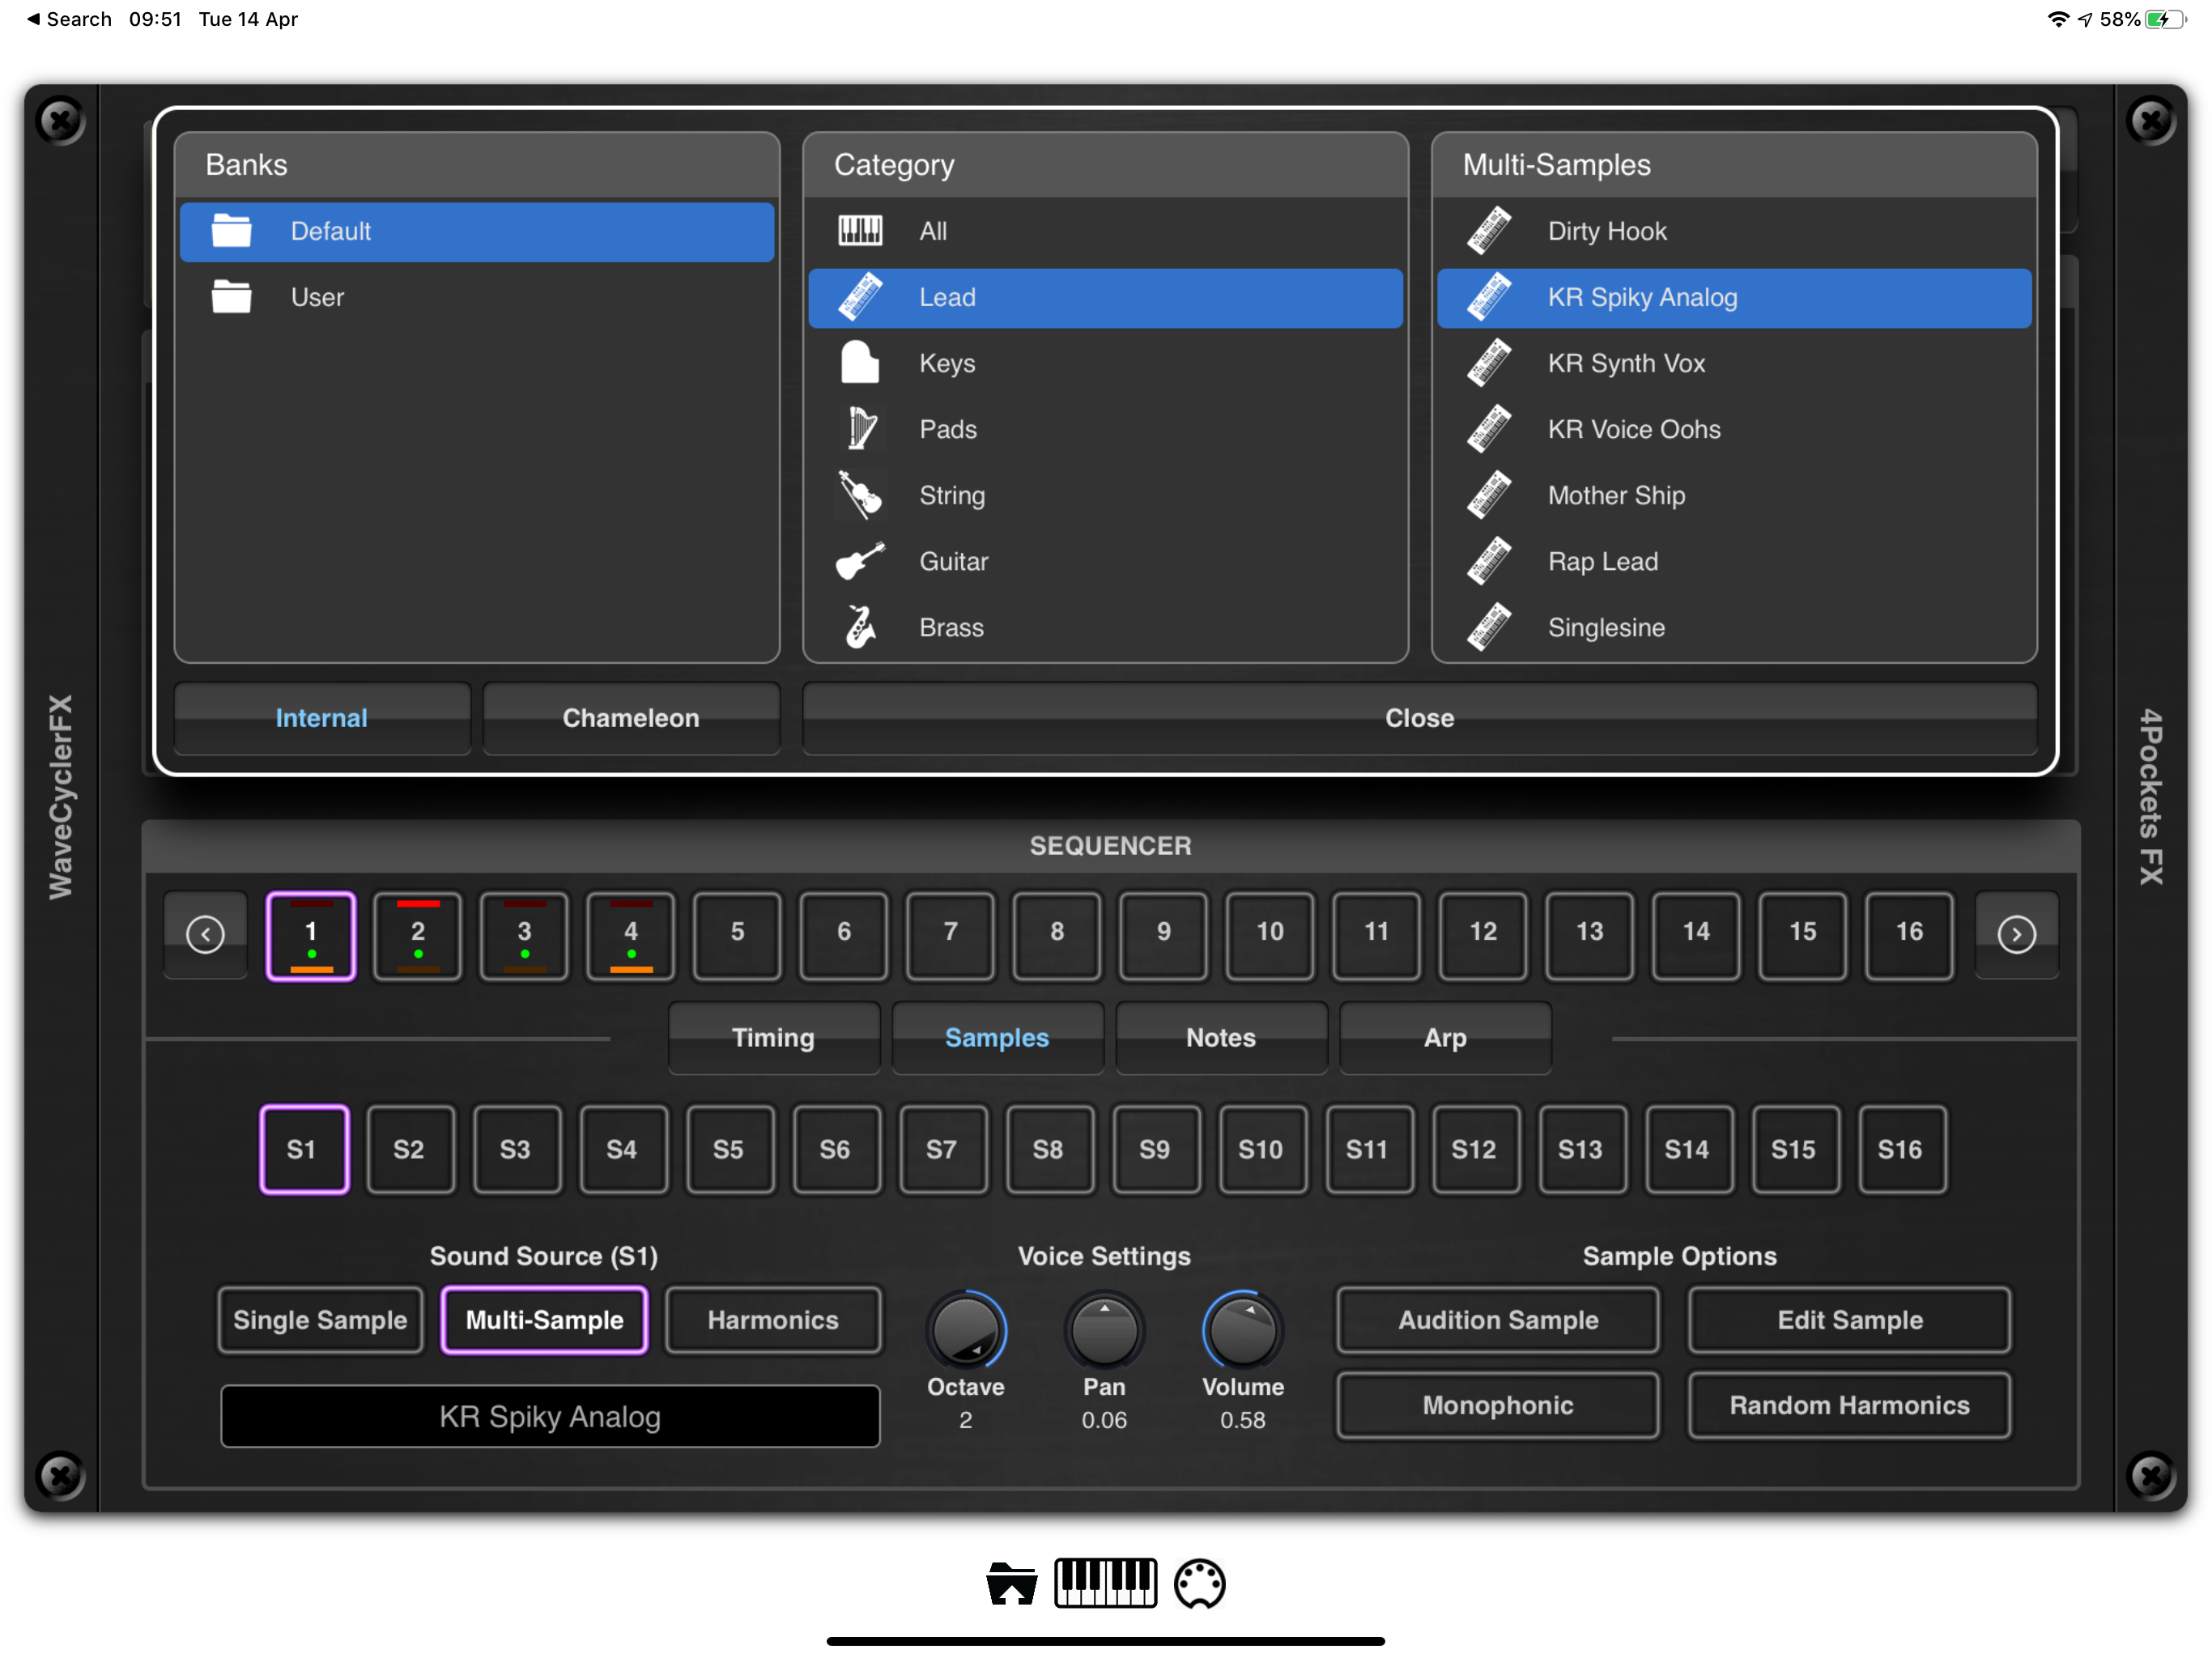Viewport: 2212px width, 1658px height.
Task: Toggle Harmonics sound source
Action: coord(773,1320)
